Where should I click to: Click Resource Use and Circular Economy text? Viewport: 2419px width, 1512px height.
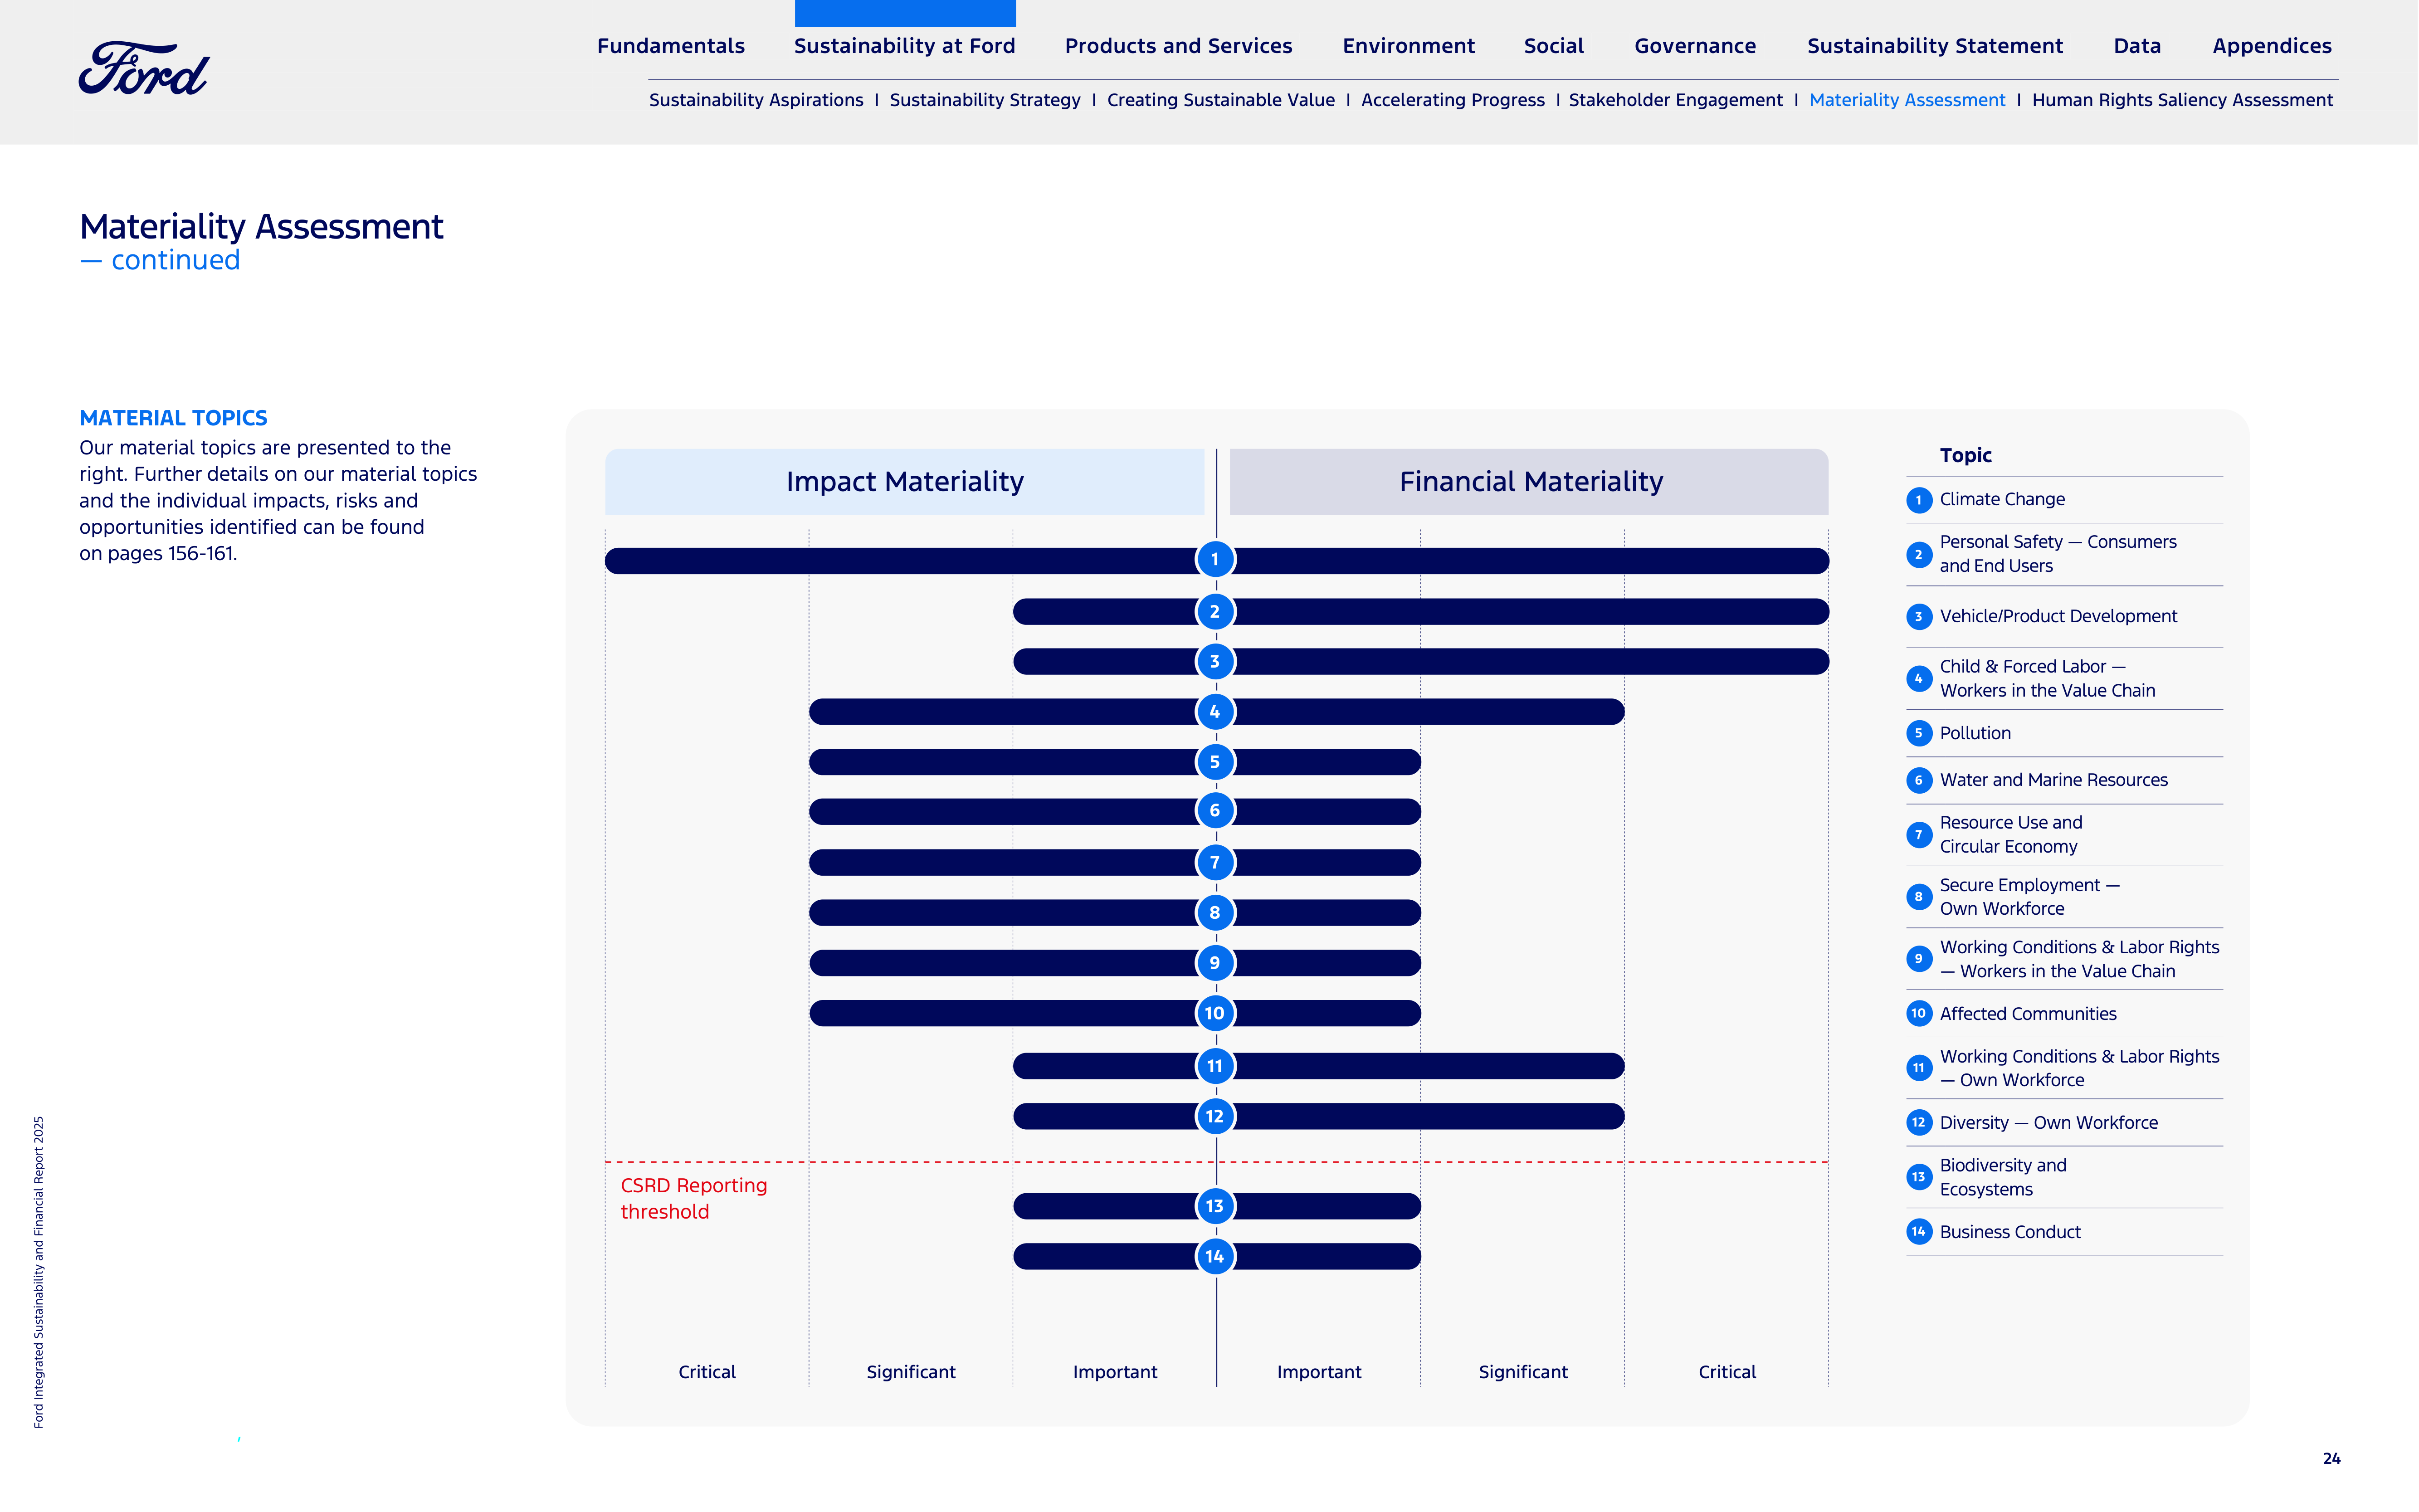(2011, 835)
